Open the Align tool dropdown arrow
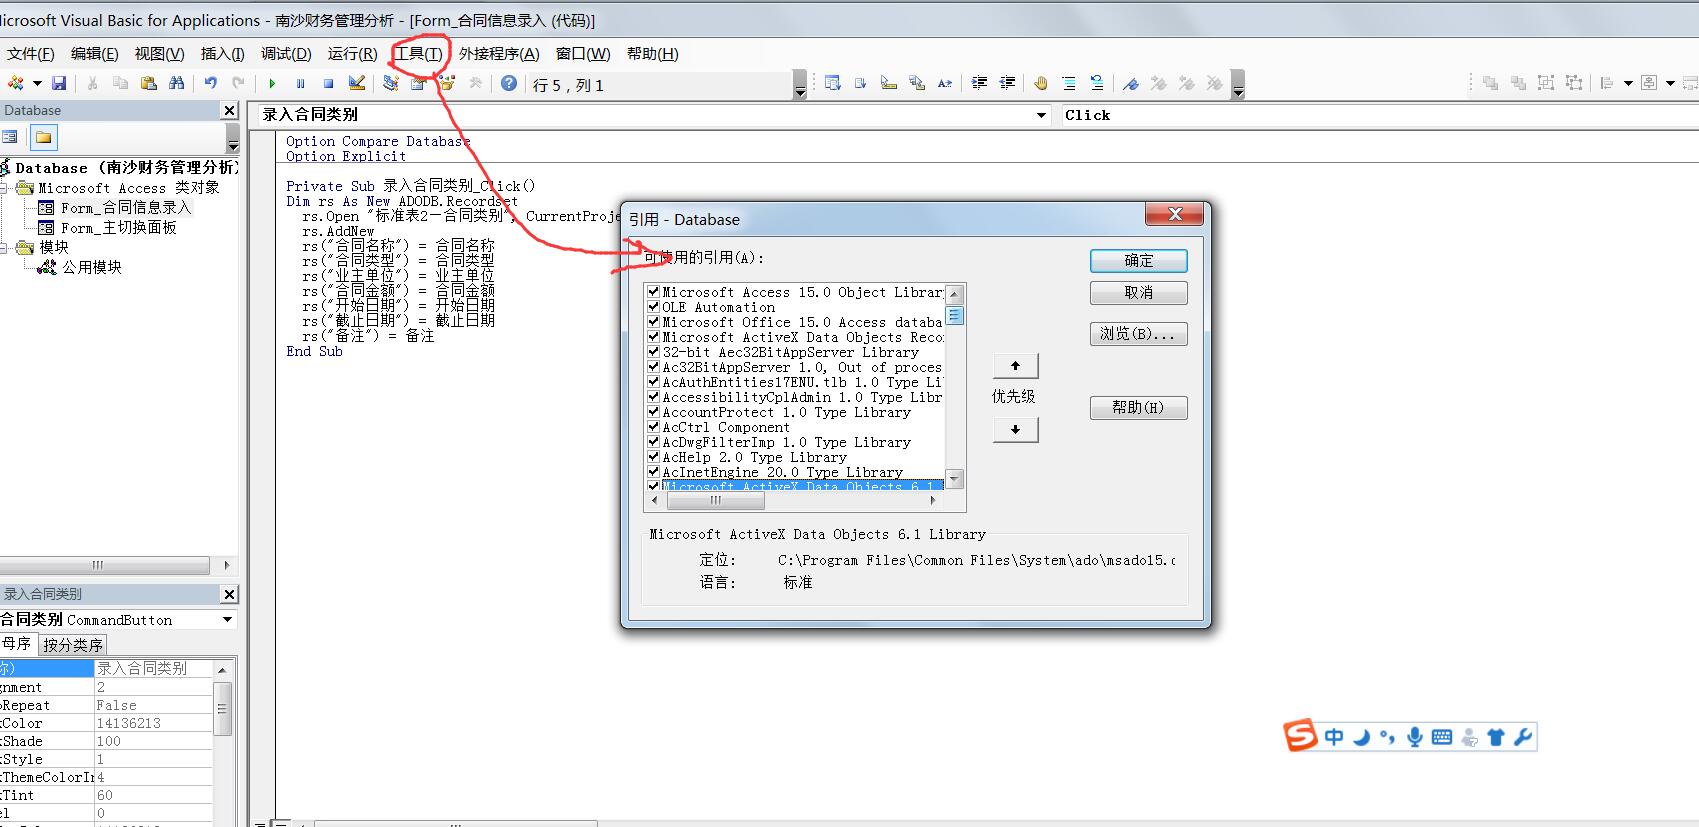This screenshot has height=827, width=1699. [1628, 83]
